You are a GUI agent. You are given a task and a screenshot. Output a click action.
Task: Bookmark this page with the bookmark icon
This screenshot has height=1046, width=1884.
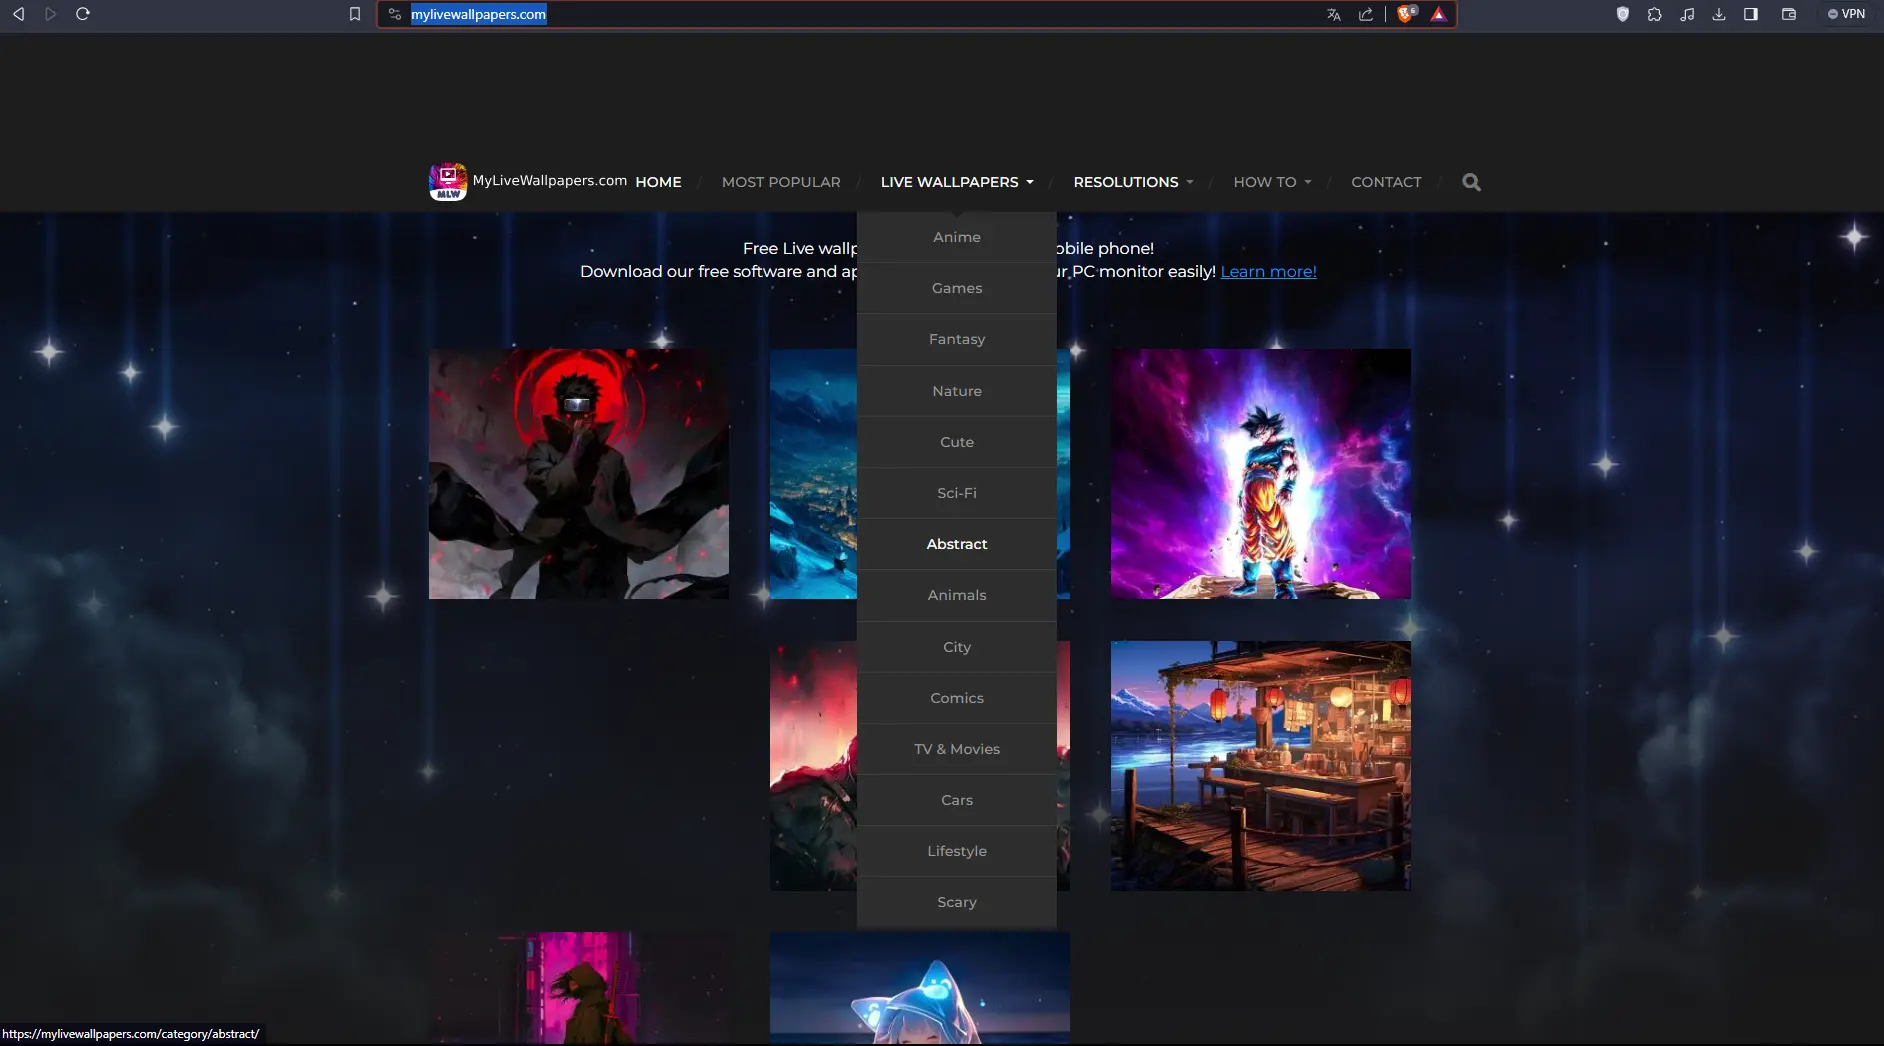click(x=354, y=14)
